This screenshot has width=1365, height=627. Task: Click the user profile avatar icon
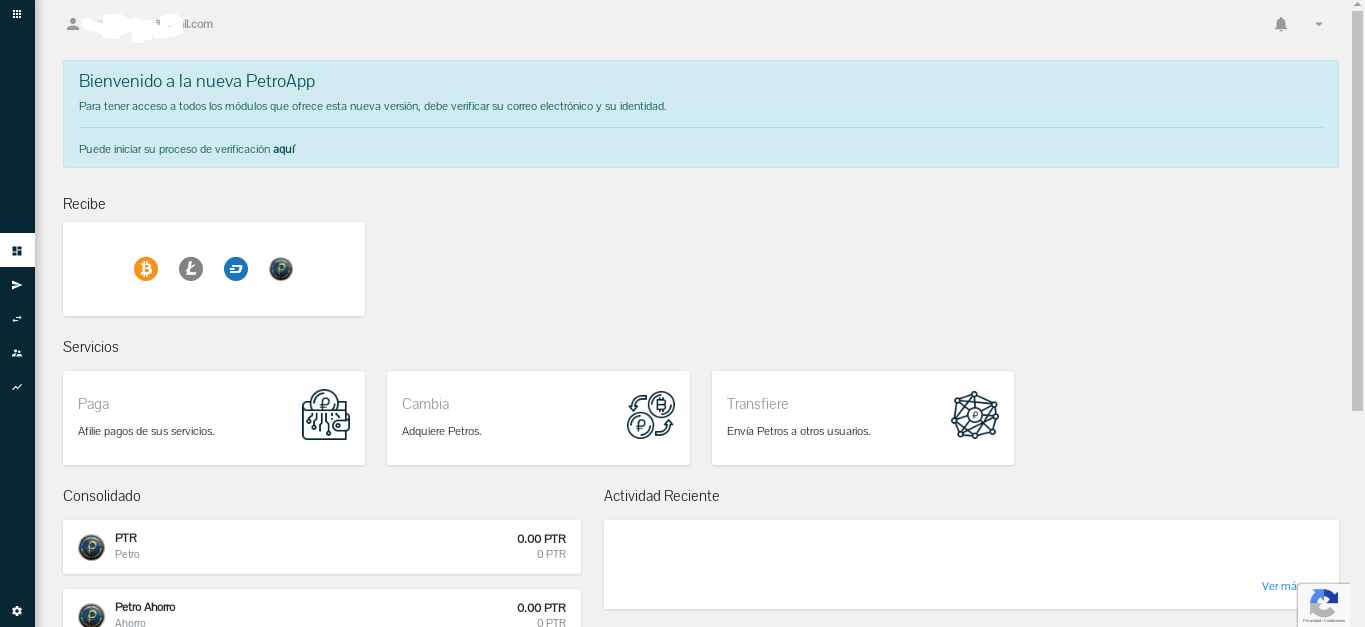(73, 24)
